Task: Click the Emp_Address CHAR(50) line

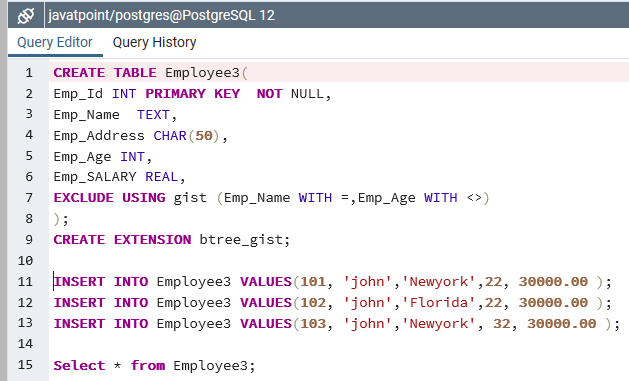Action: click(141, 136)
